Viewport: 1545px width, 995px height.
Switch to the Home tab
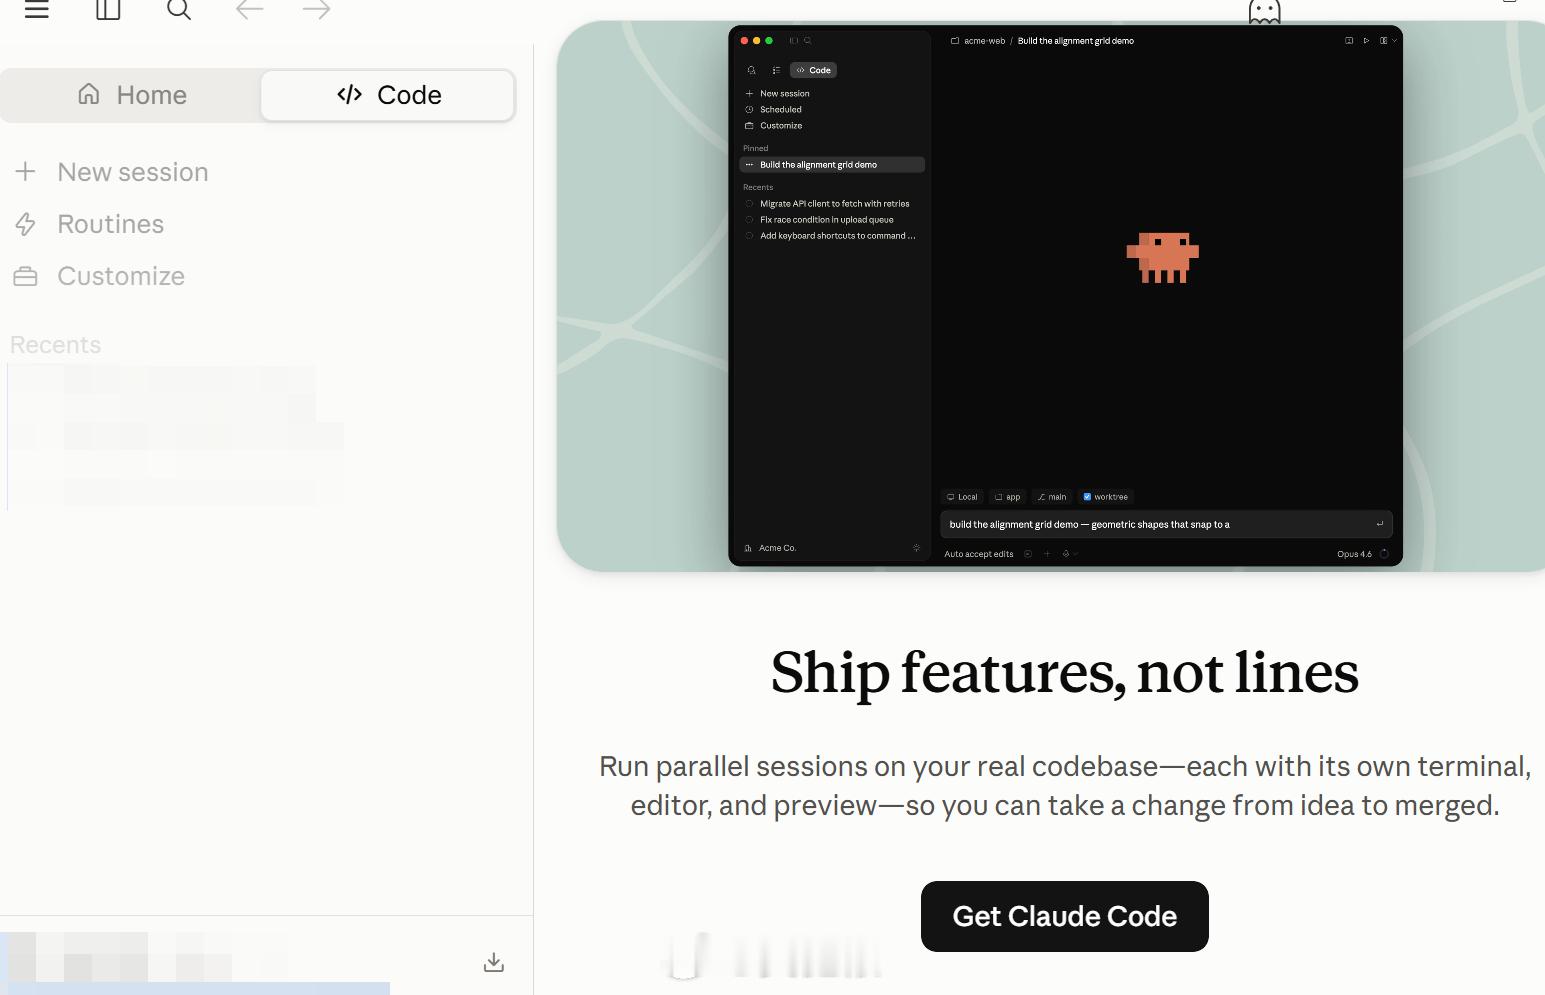tap(132, 95)
